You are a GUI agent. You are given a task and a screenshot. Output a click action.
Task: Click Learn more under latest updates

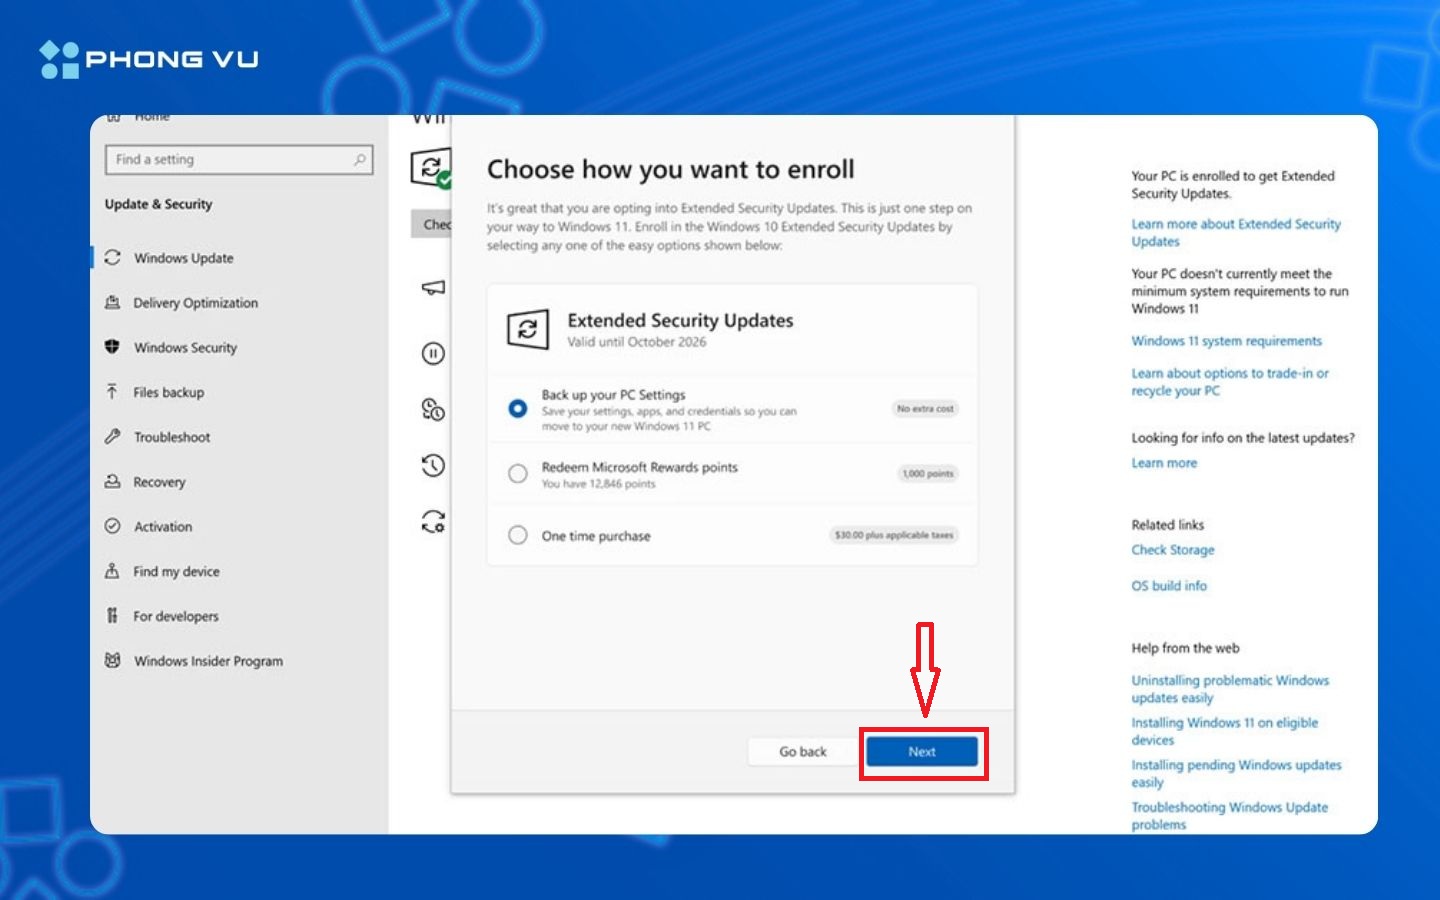click(x=1164, y=463)
